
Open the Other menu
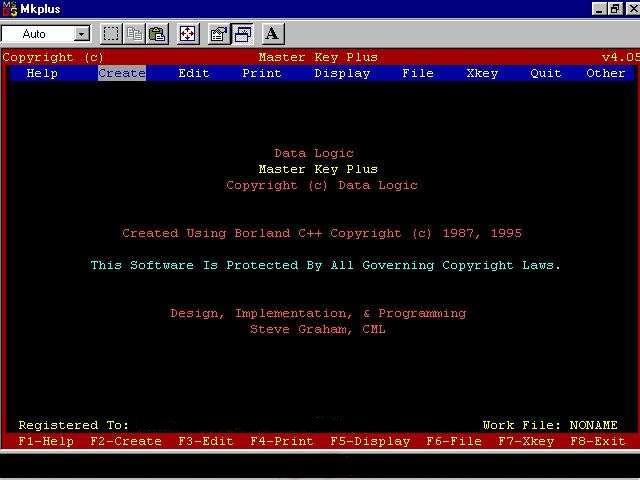point(606,73)
